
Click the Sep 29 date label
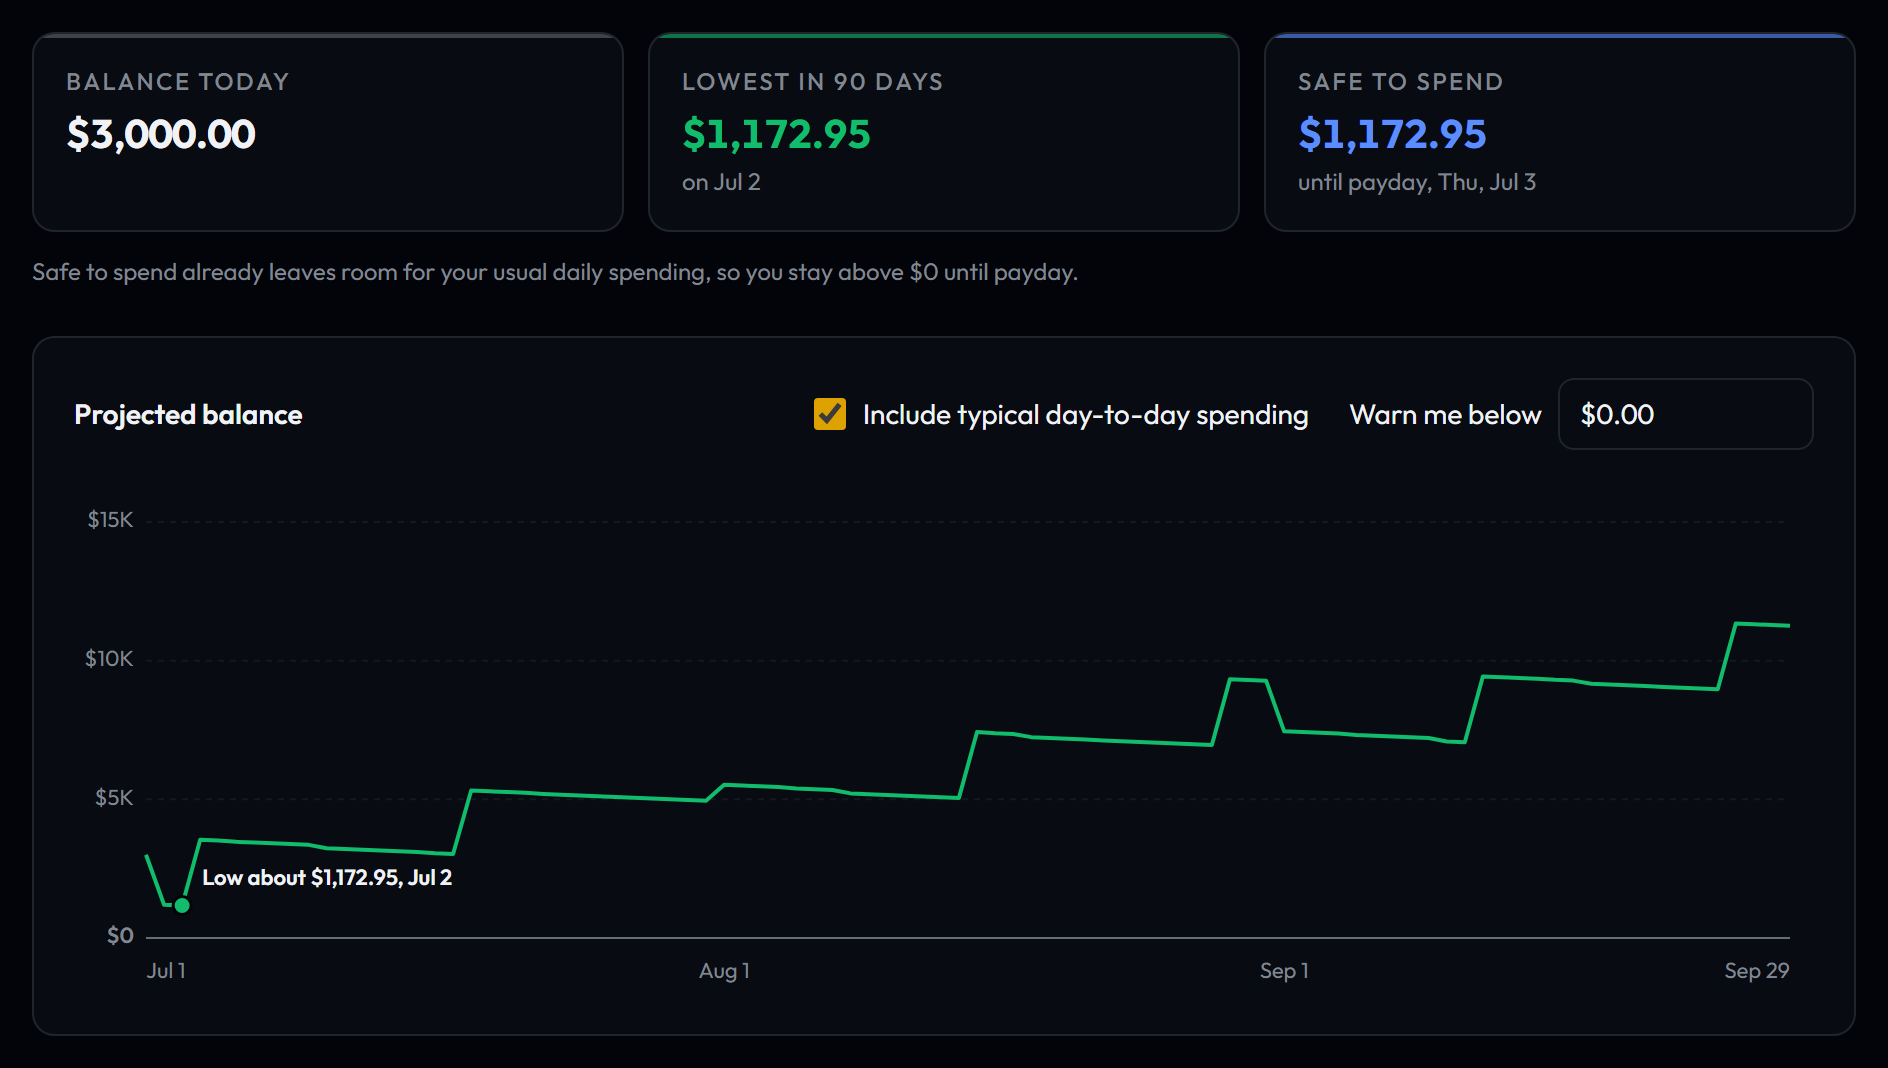[x=1756, y=971]
